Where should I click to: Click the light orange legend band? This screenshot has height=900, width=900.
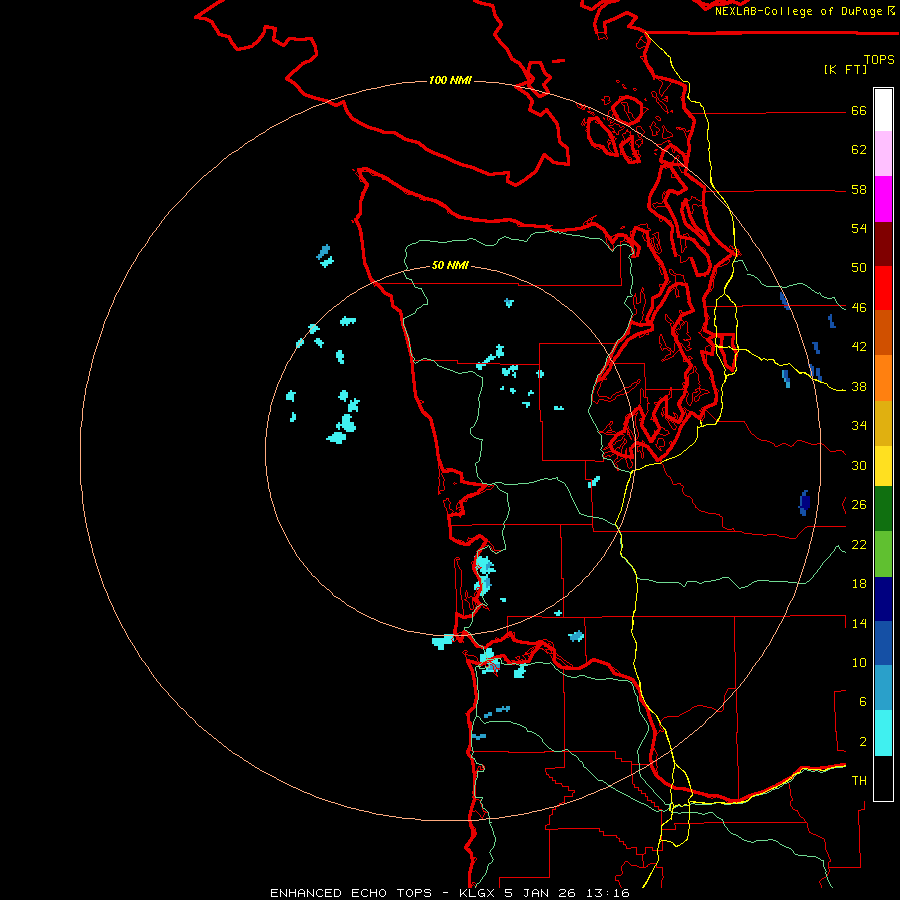[x=883, y=378]
